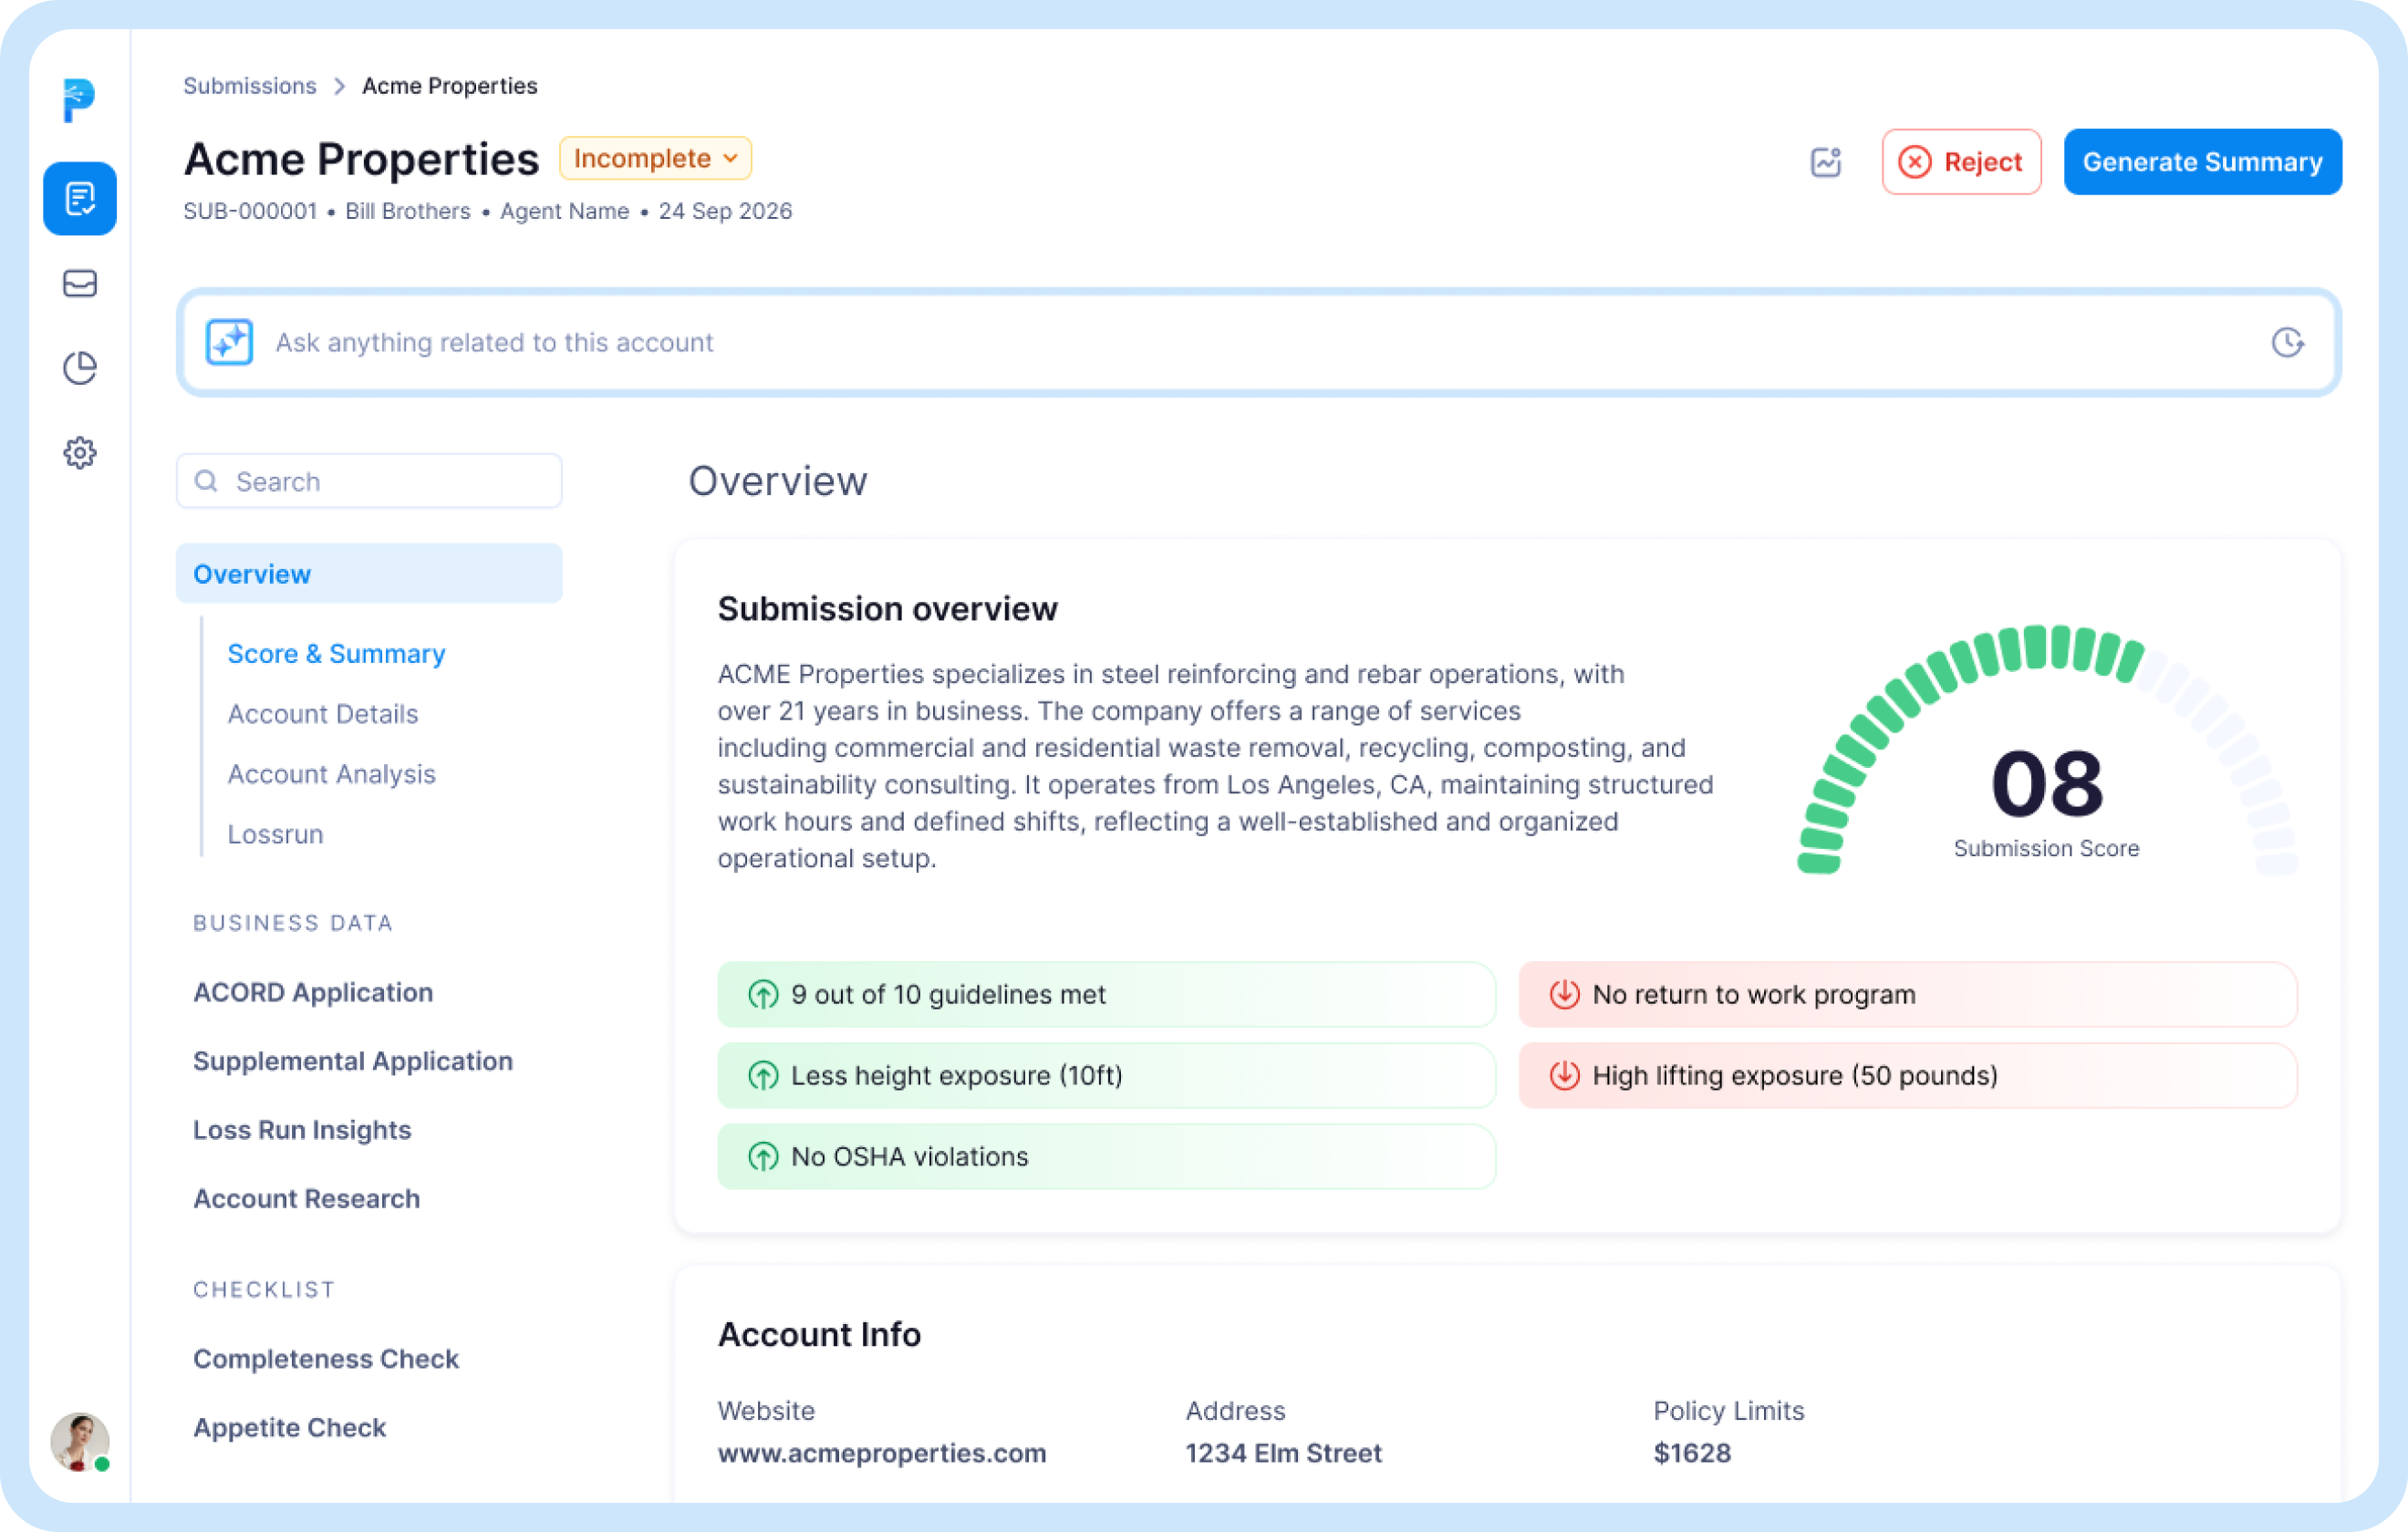
Task: Open the submissions icon in the sidebar
Action: [x=80, y=199]
